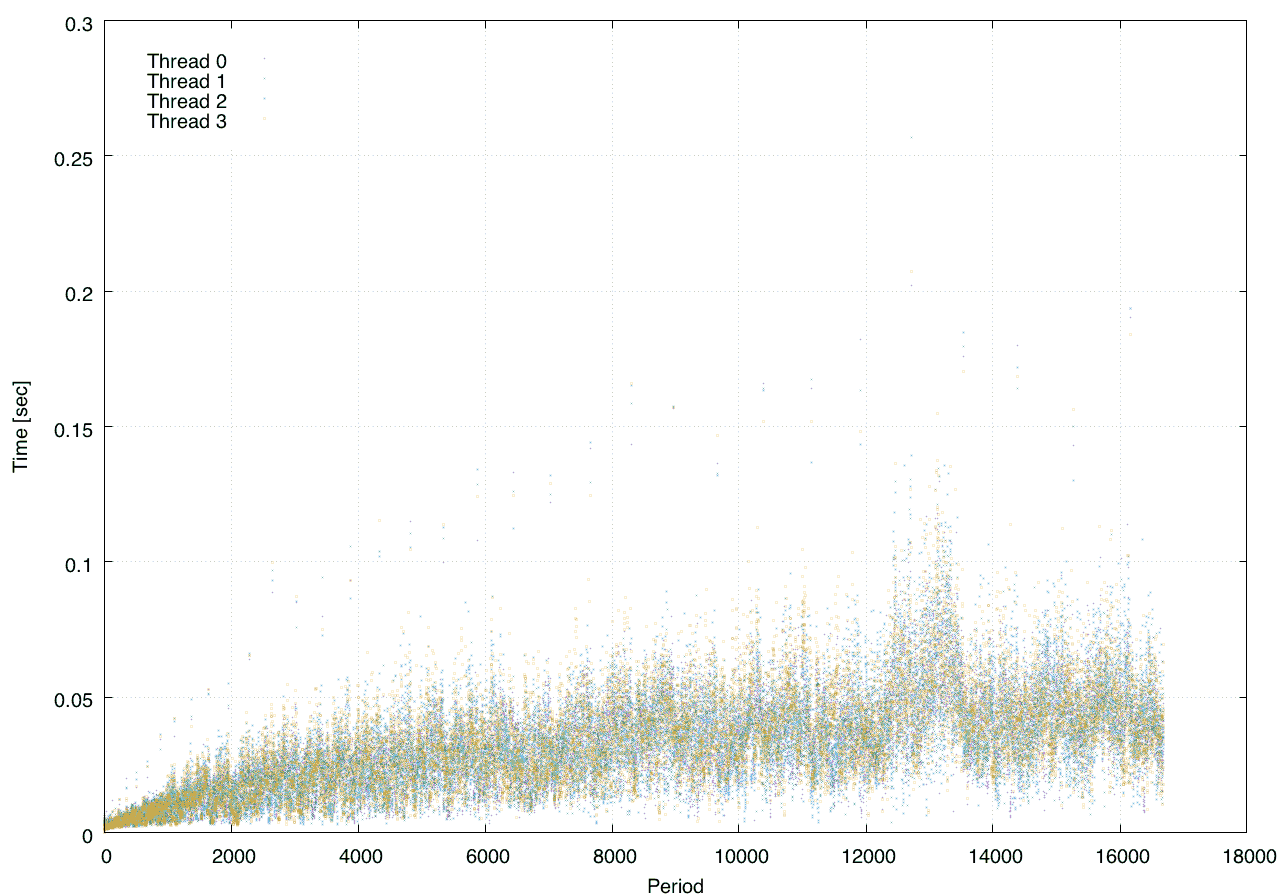Click the 4000 tick label on x-axis
This screenshot has width=1280, height=896.
point(358,856)
